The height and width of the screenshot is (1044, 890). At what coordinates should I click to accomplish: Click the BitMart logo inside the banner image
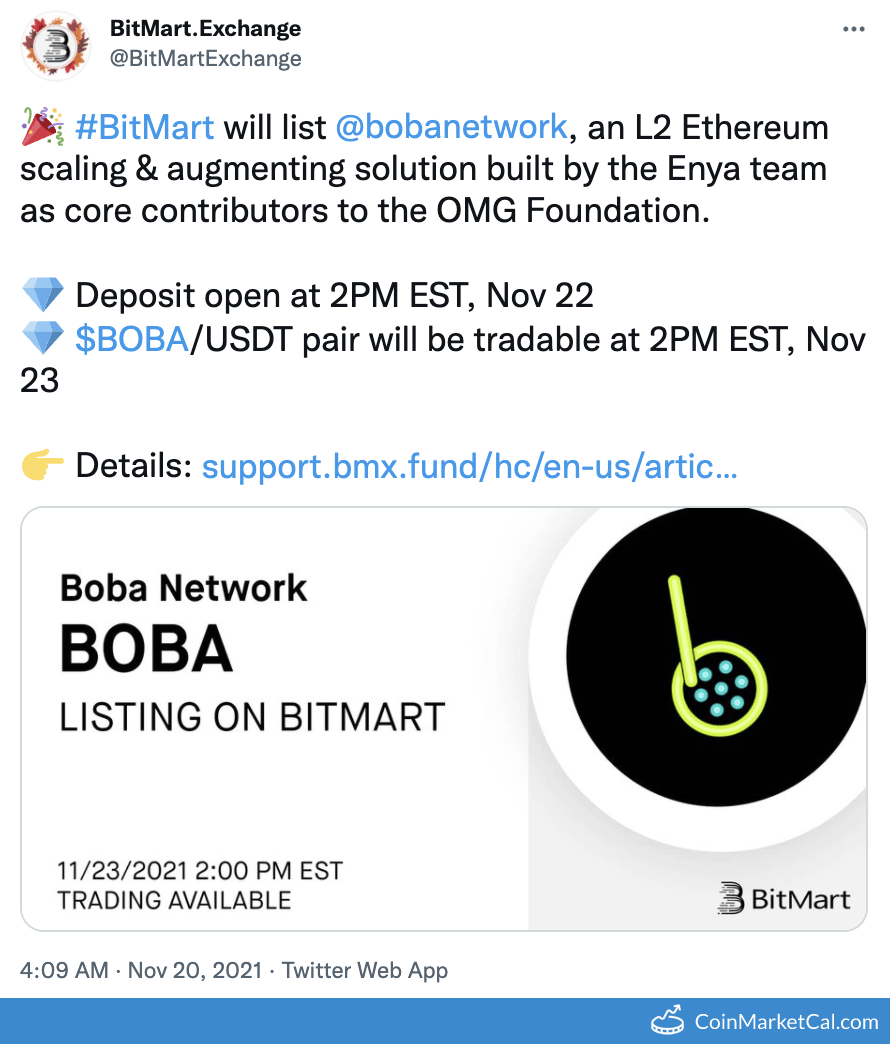783,897
